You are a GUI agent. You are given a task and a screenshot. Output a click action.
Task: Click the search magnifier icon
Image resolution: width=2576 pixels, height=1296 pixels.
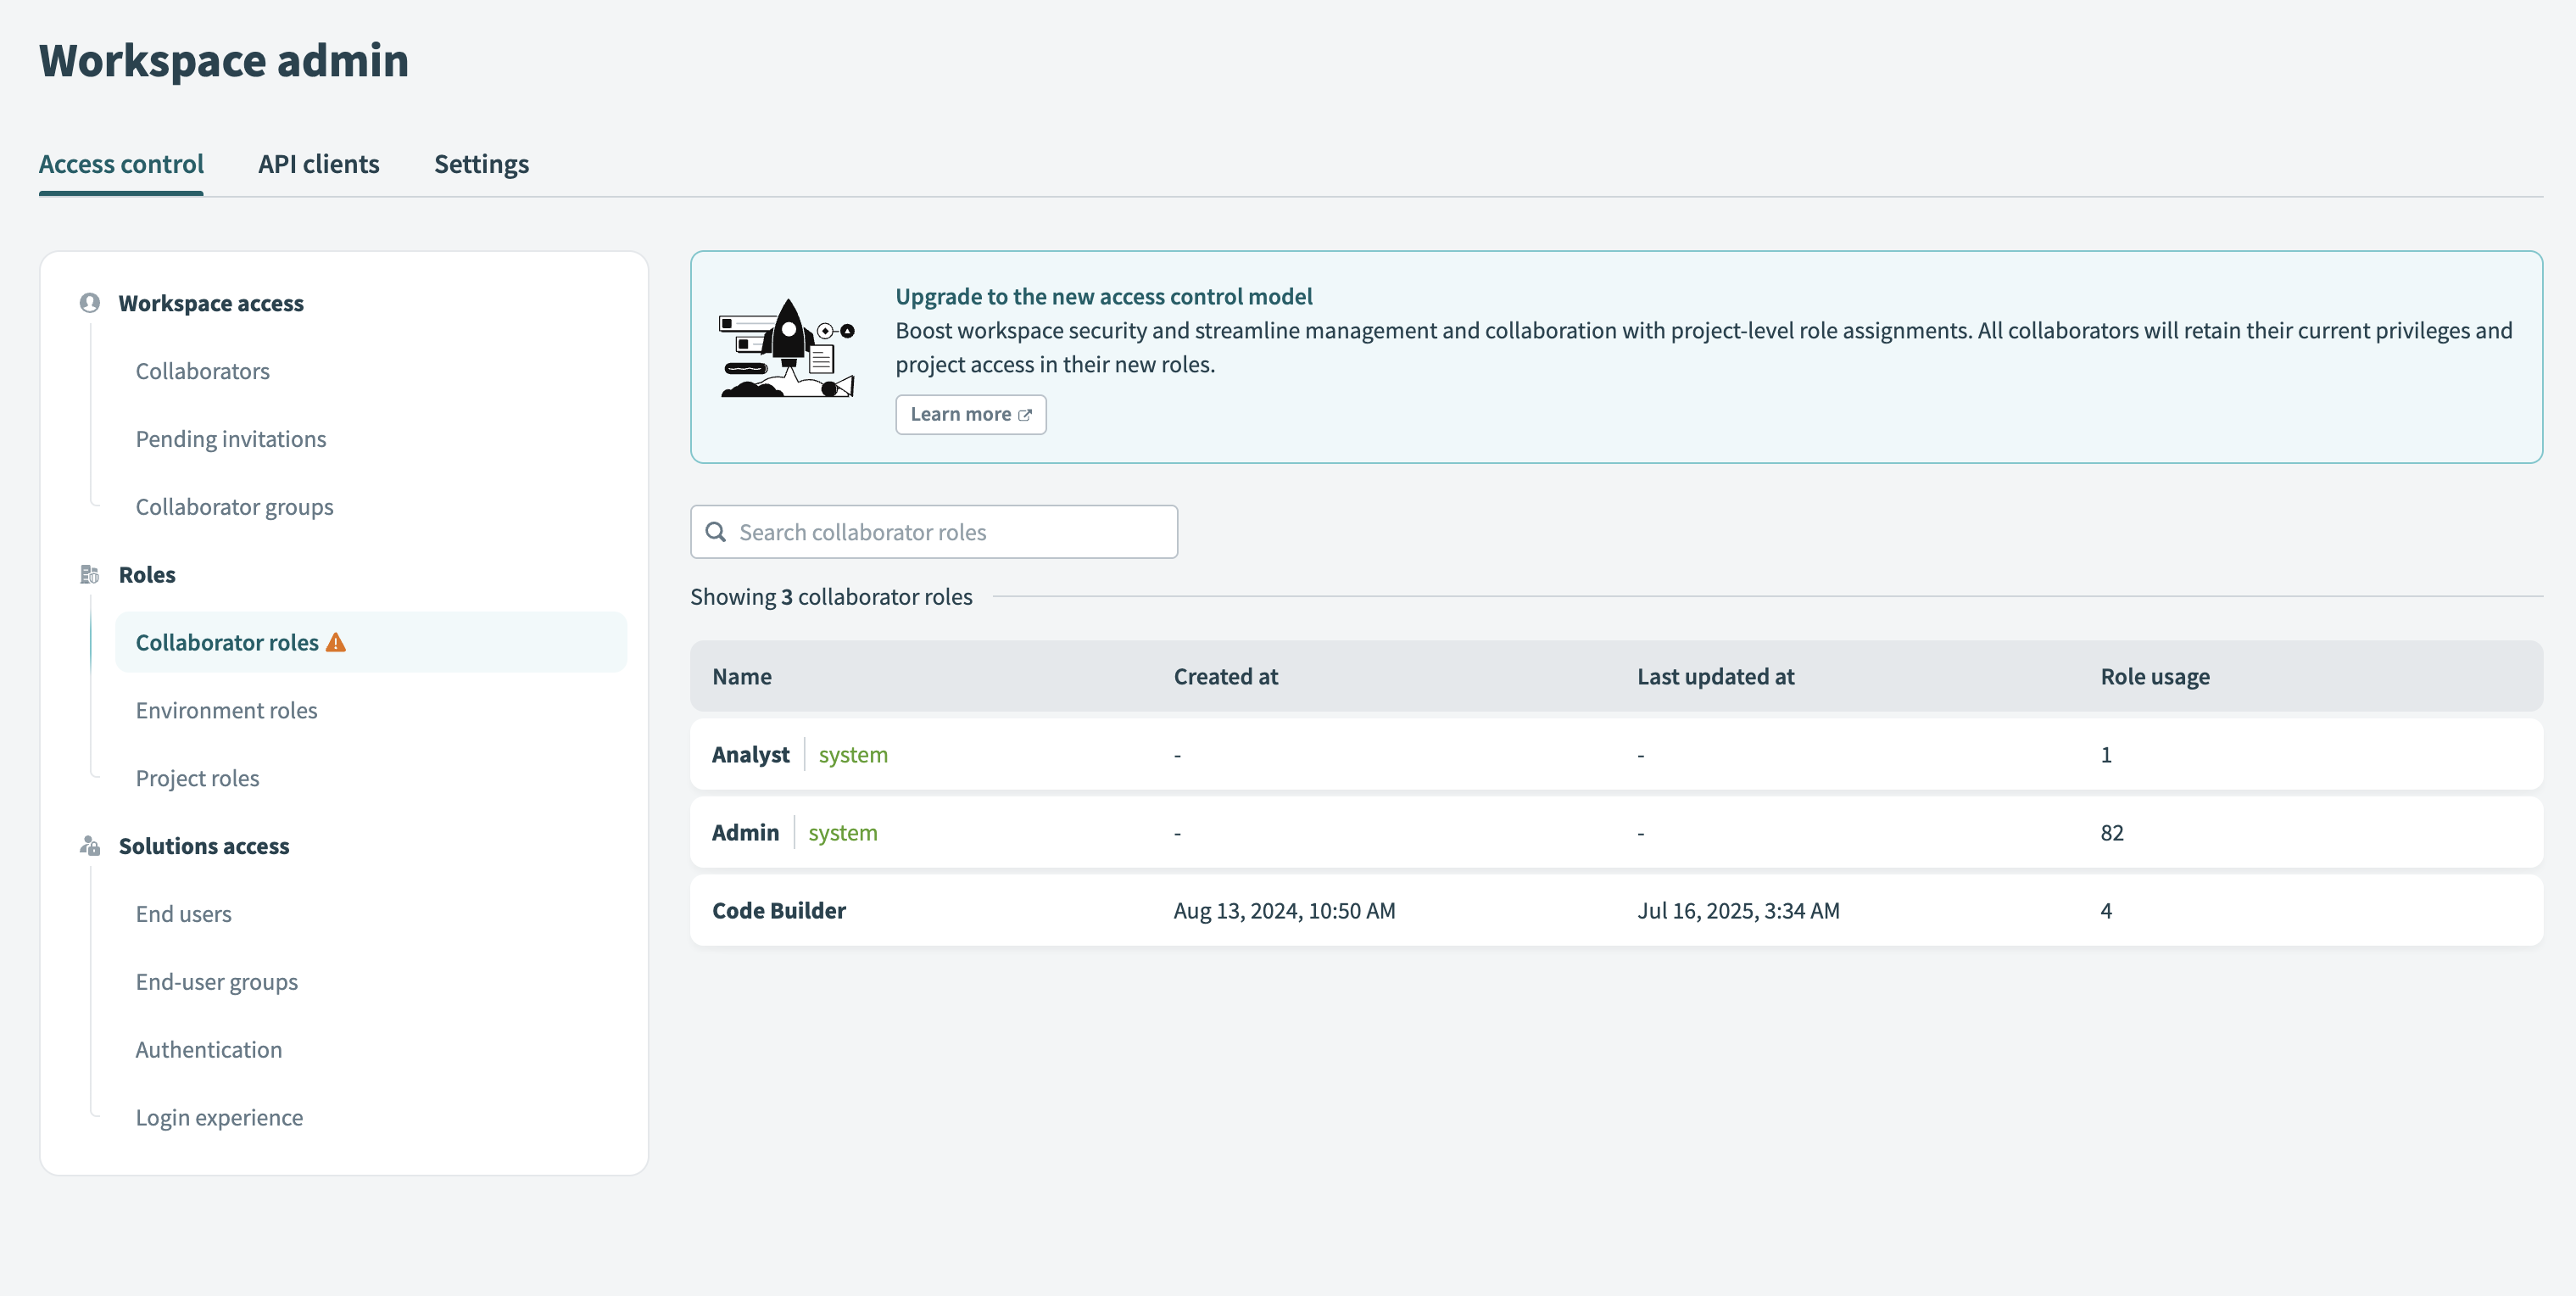point(716,532)
